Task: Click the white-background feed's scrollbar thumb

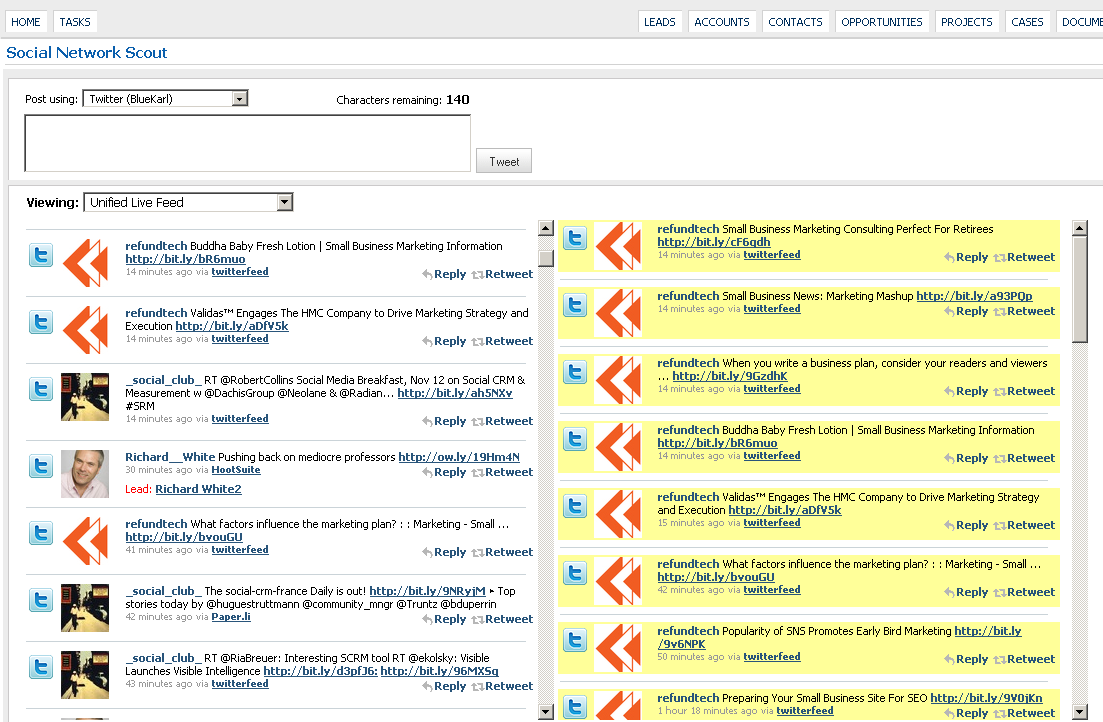Action: 546,258
